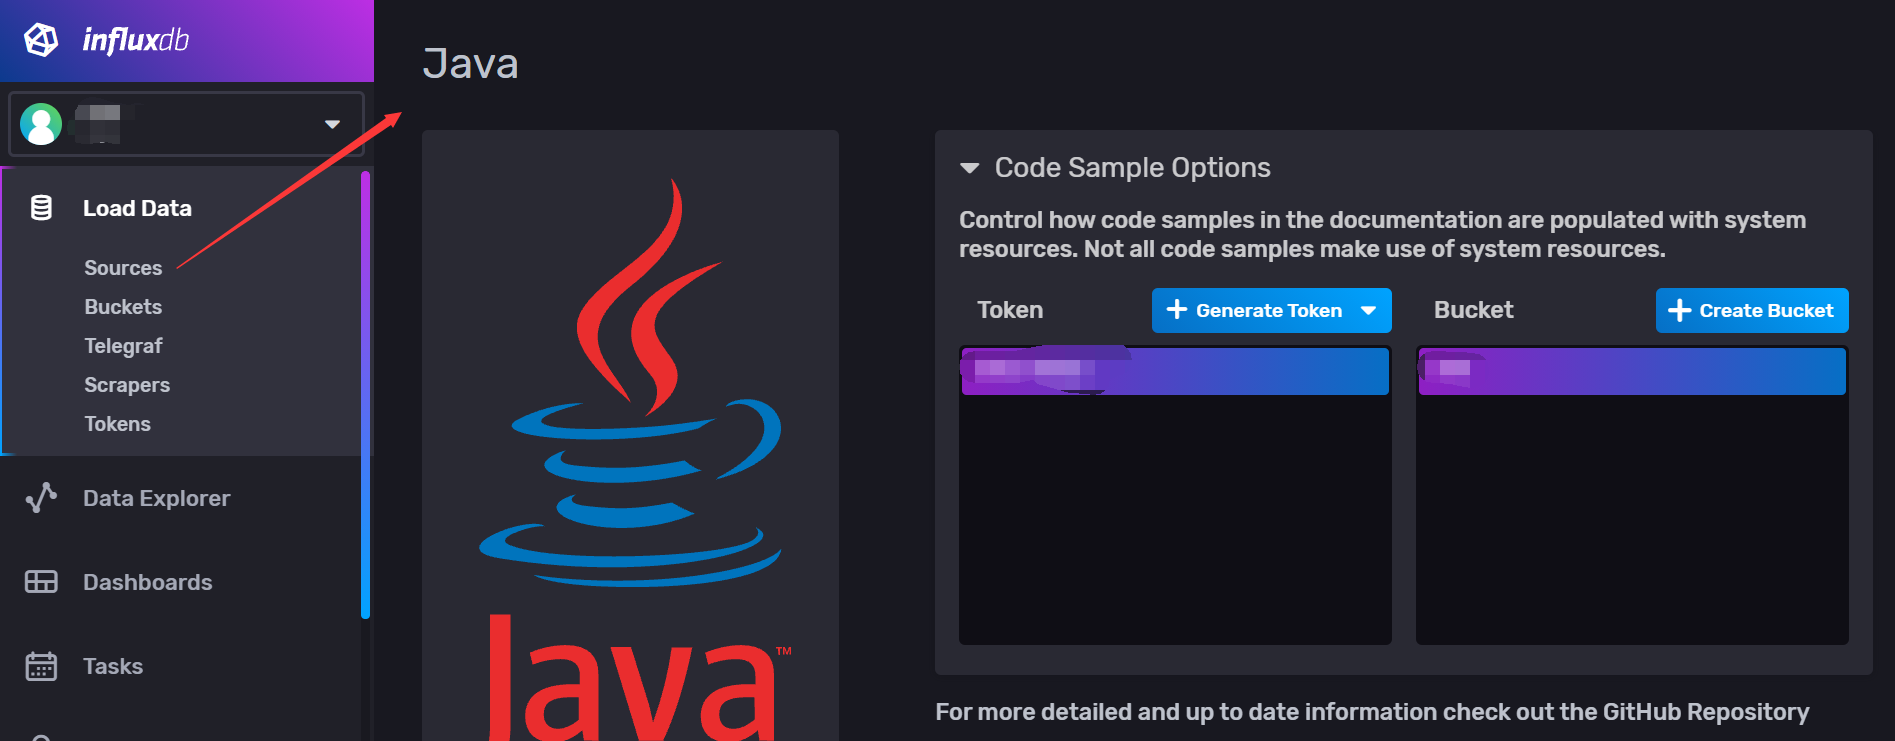Navigate to Scrapers
Screen dimensions: 1895x741
[x=127, y=385]
